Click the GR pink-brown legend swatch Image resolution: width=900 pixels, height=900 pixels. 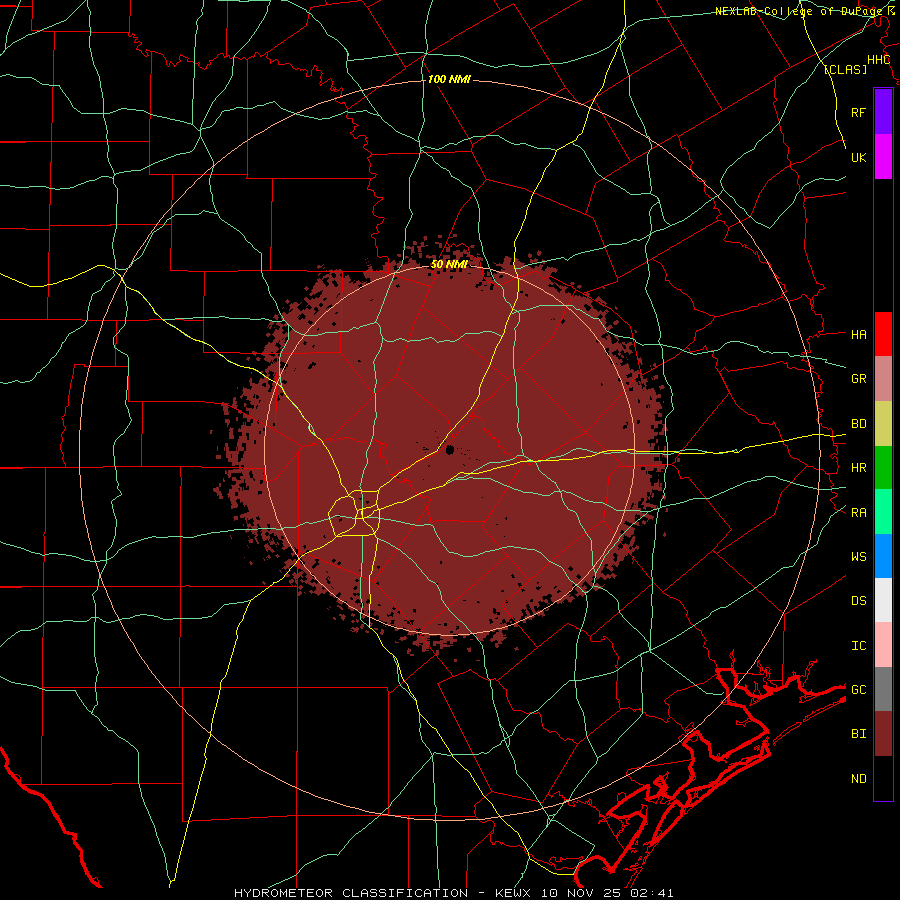883,379
